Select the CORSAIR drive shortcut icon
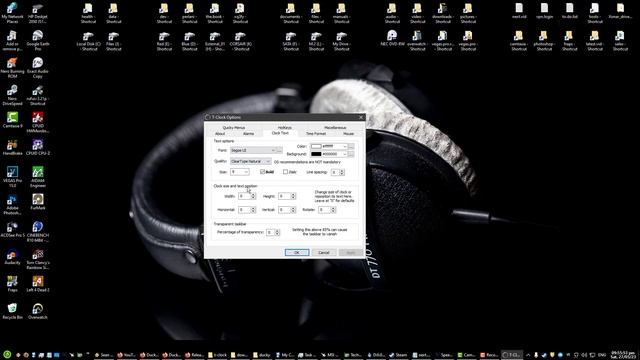 point(240,41)
